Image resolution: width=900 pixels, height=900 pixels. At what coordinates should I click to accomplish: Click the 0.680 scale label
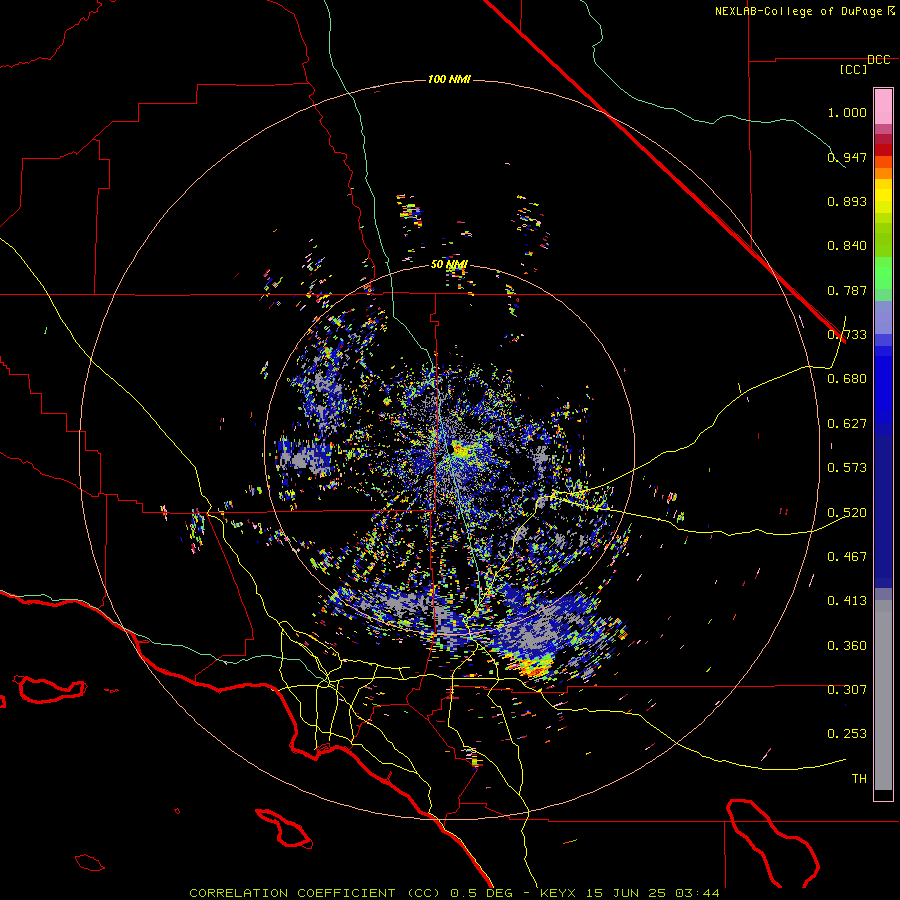[x=847, y=379]
